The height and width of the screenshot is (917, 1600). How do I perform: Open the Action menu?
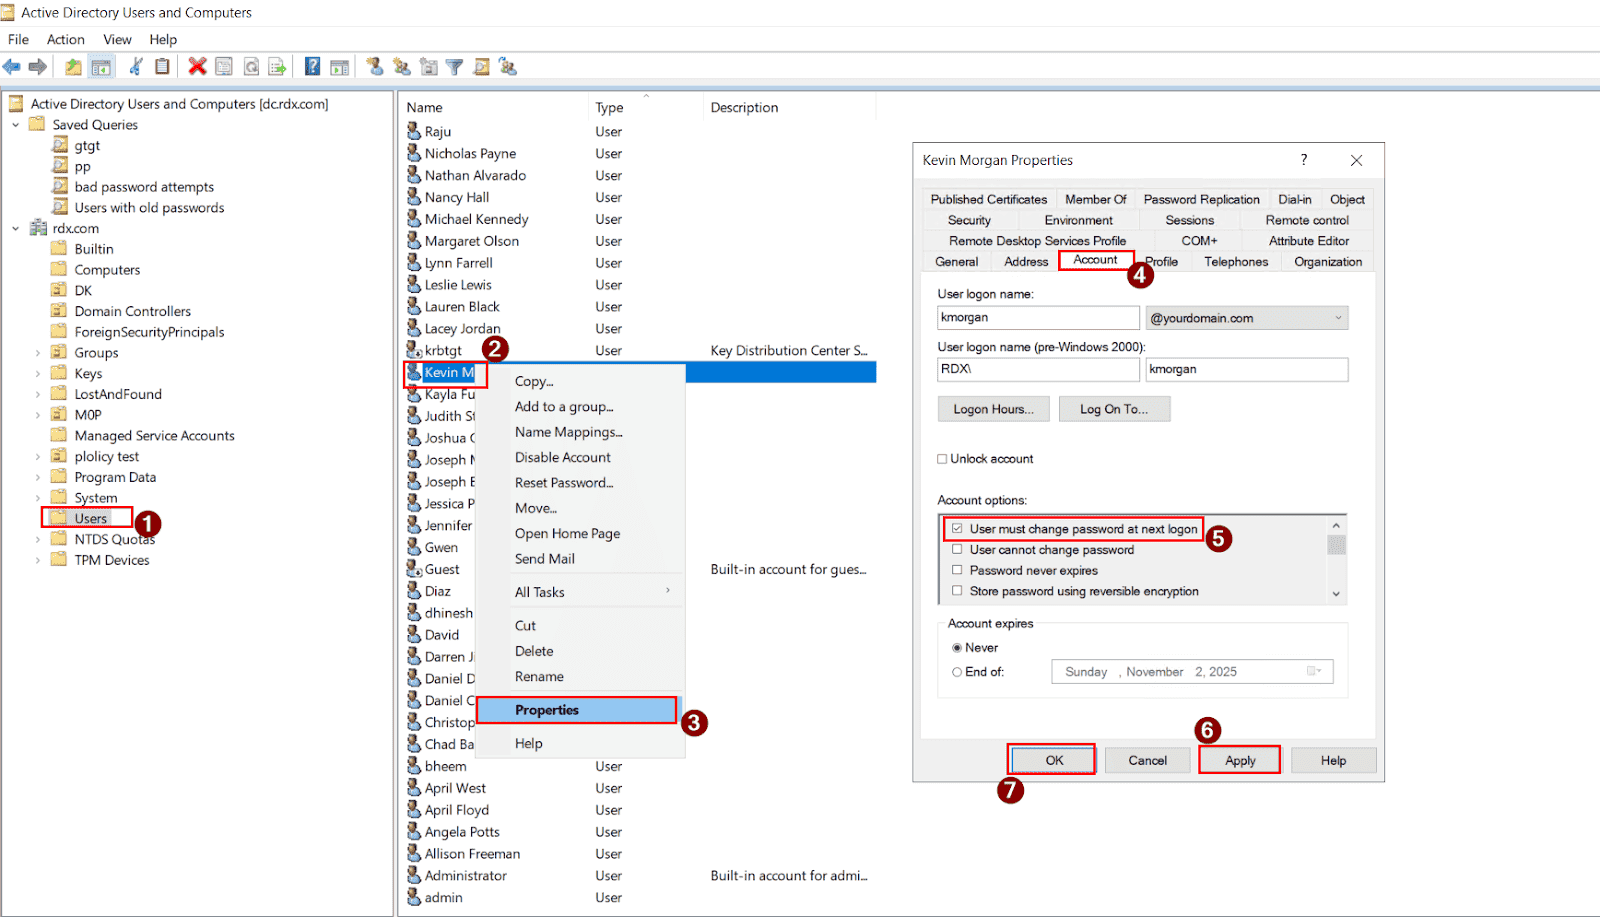[x=65, y=39]
